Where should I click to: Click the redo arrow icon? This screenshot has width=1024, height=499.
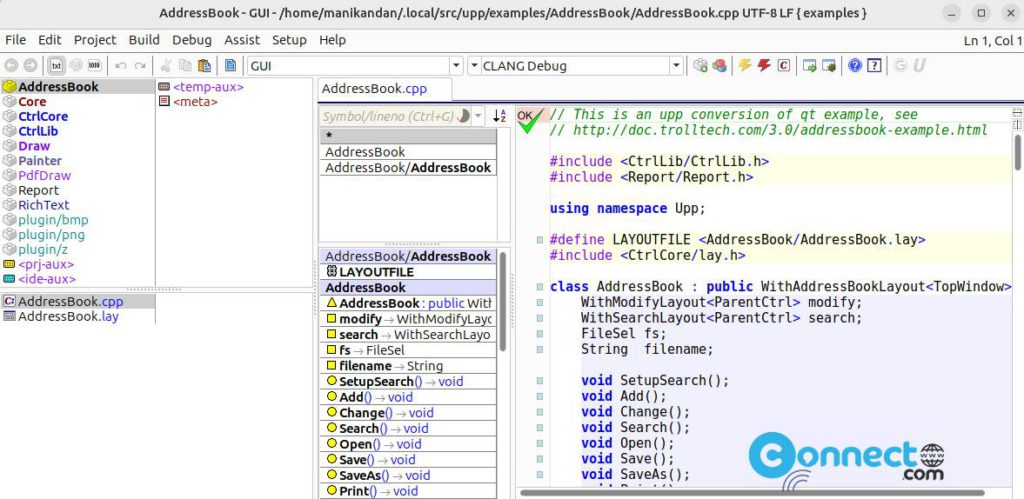point(140,65)
